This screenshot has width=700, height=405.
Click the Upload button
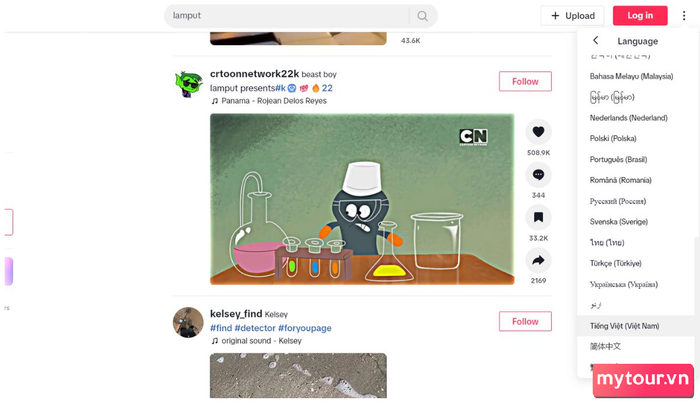pos(572,16)
